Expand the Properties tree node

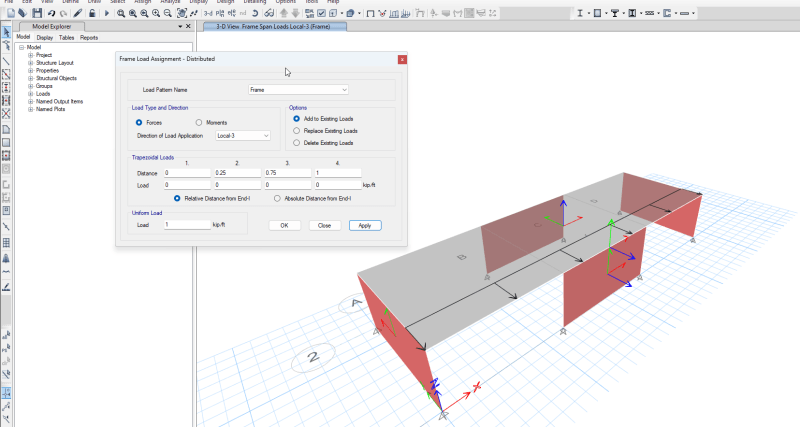tap(31, 70)
